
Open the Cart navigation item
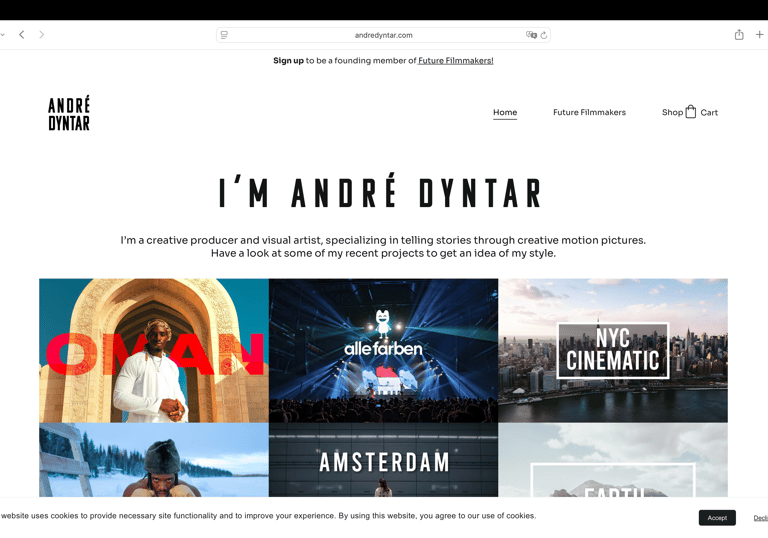[x=709, y=112]
